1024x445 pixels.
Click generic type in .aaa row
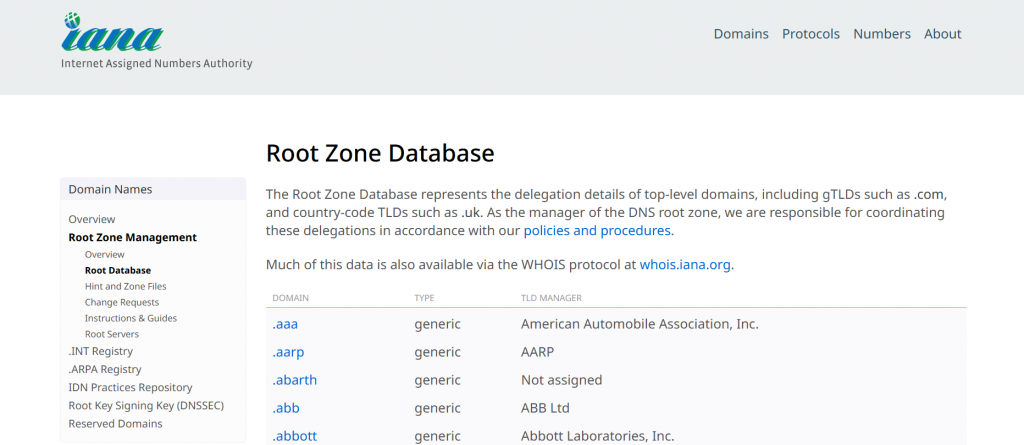[x=438, y=324]
